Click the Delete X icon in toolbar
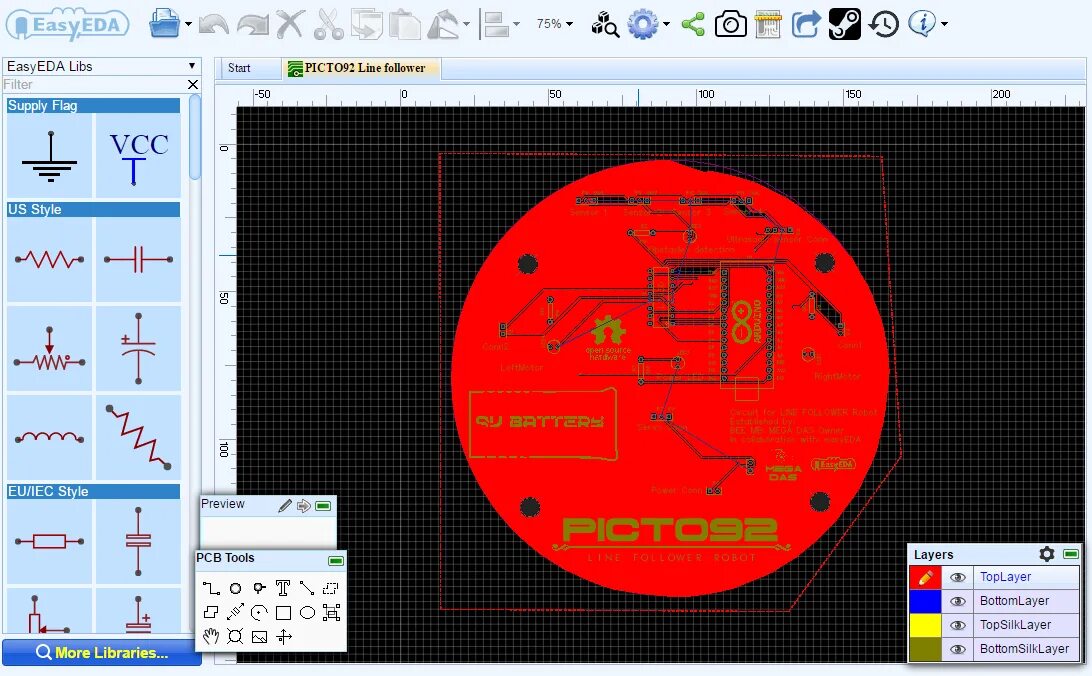This screenshot has width=1092, height=676. click(x=290, y=24)
